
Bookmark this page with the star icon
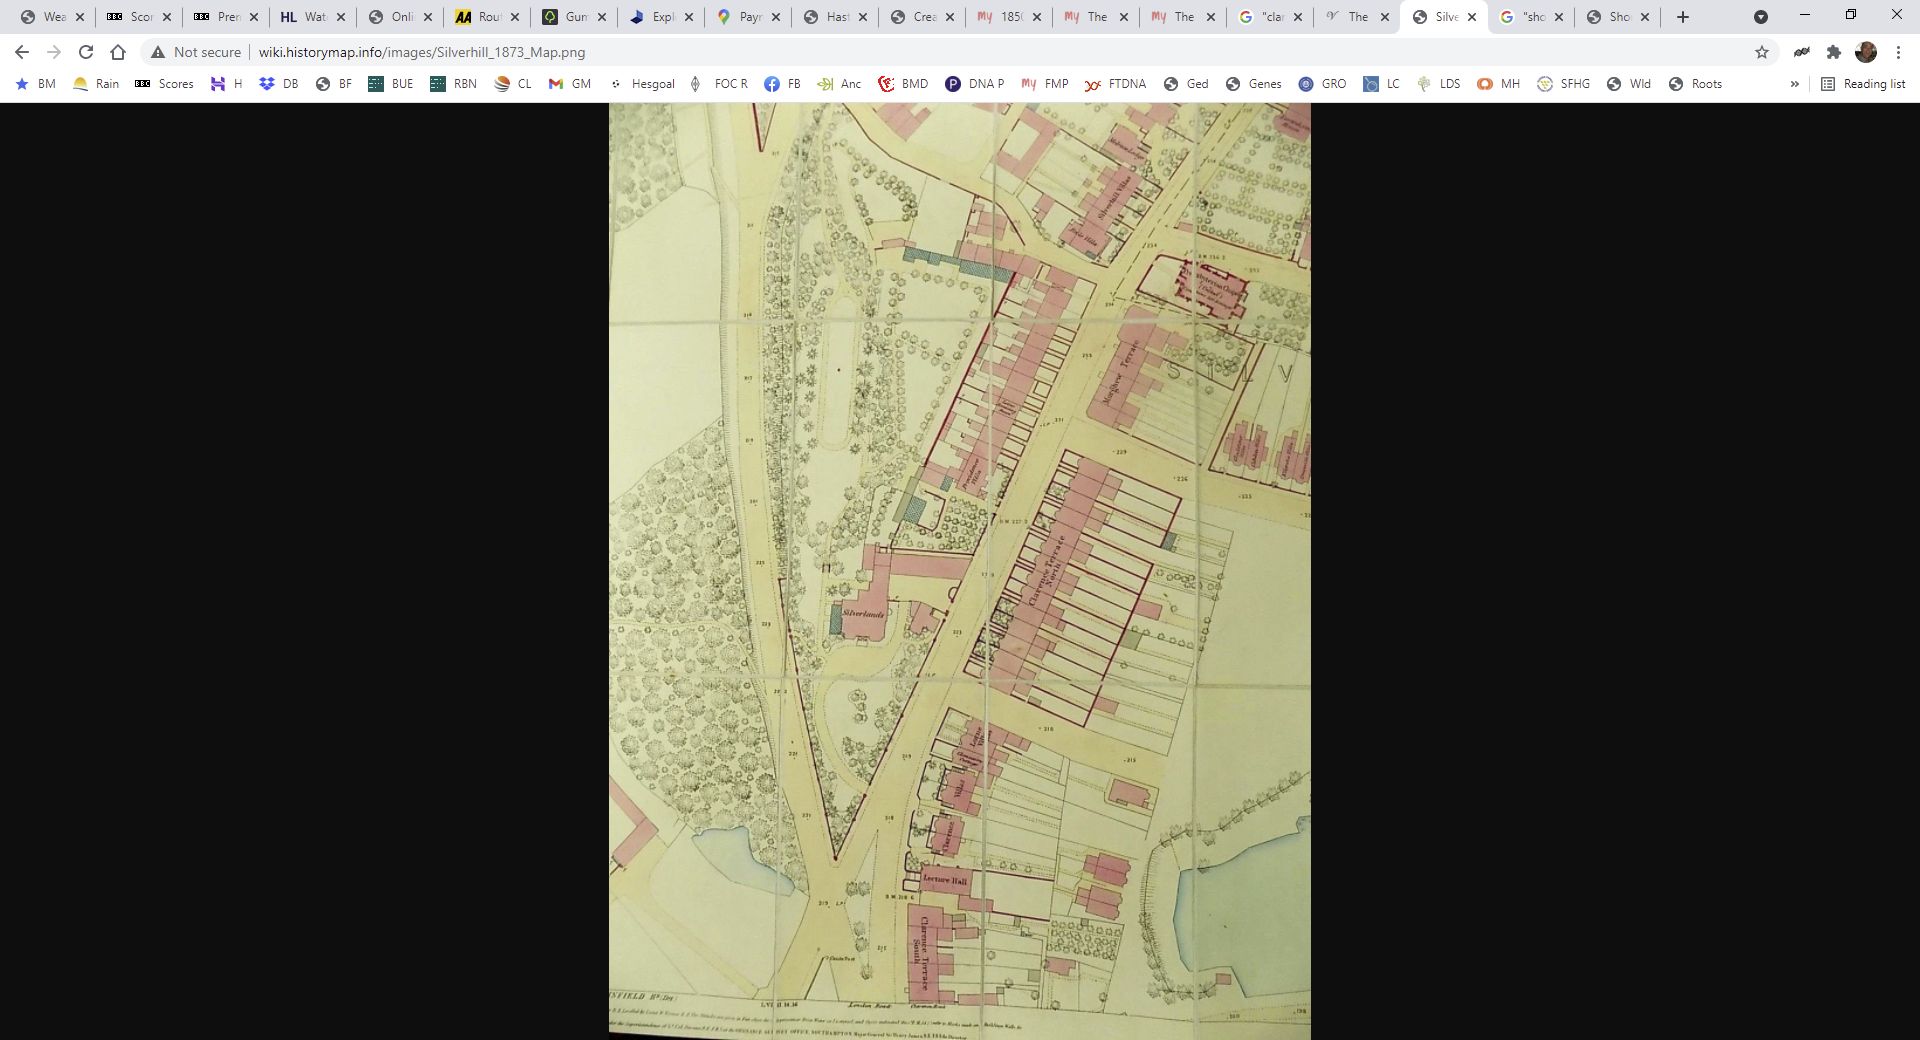(1761, 52)
